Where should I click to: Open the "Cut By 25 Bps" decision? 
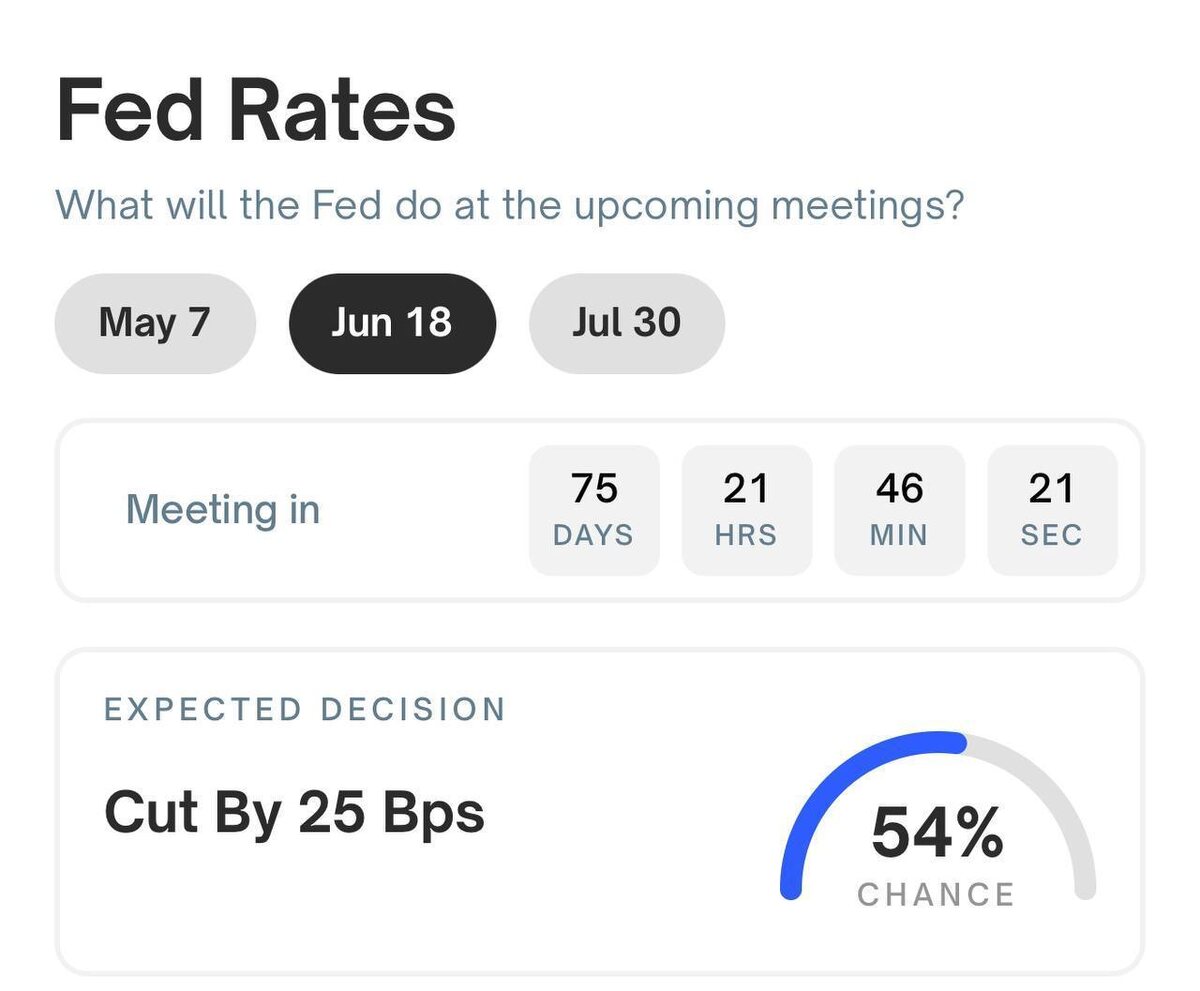click(x=294, y=812)
